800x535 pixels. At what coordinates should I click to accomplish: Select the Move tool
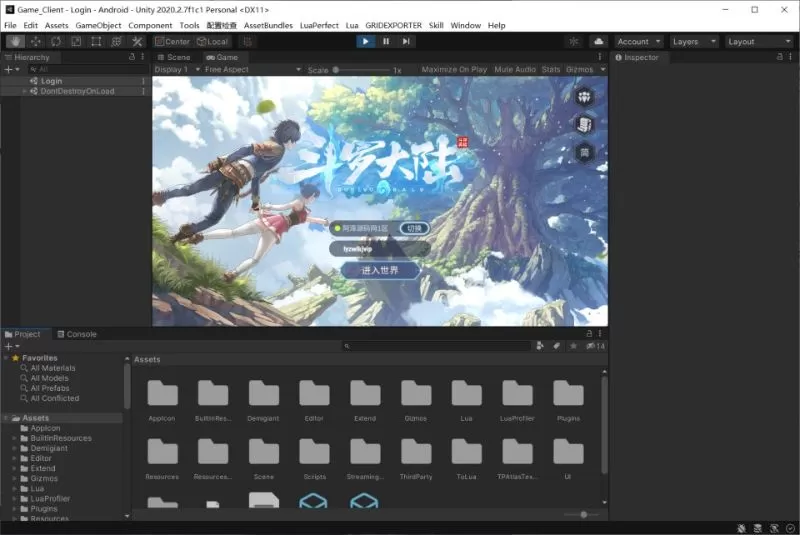36,42
